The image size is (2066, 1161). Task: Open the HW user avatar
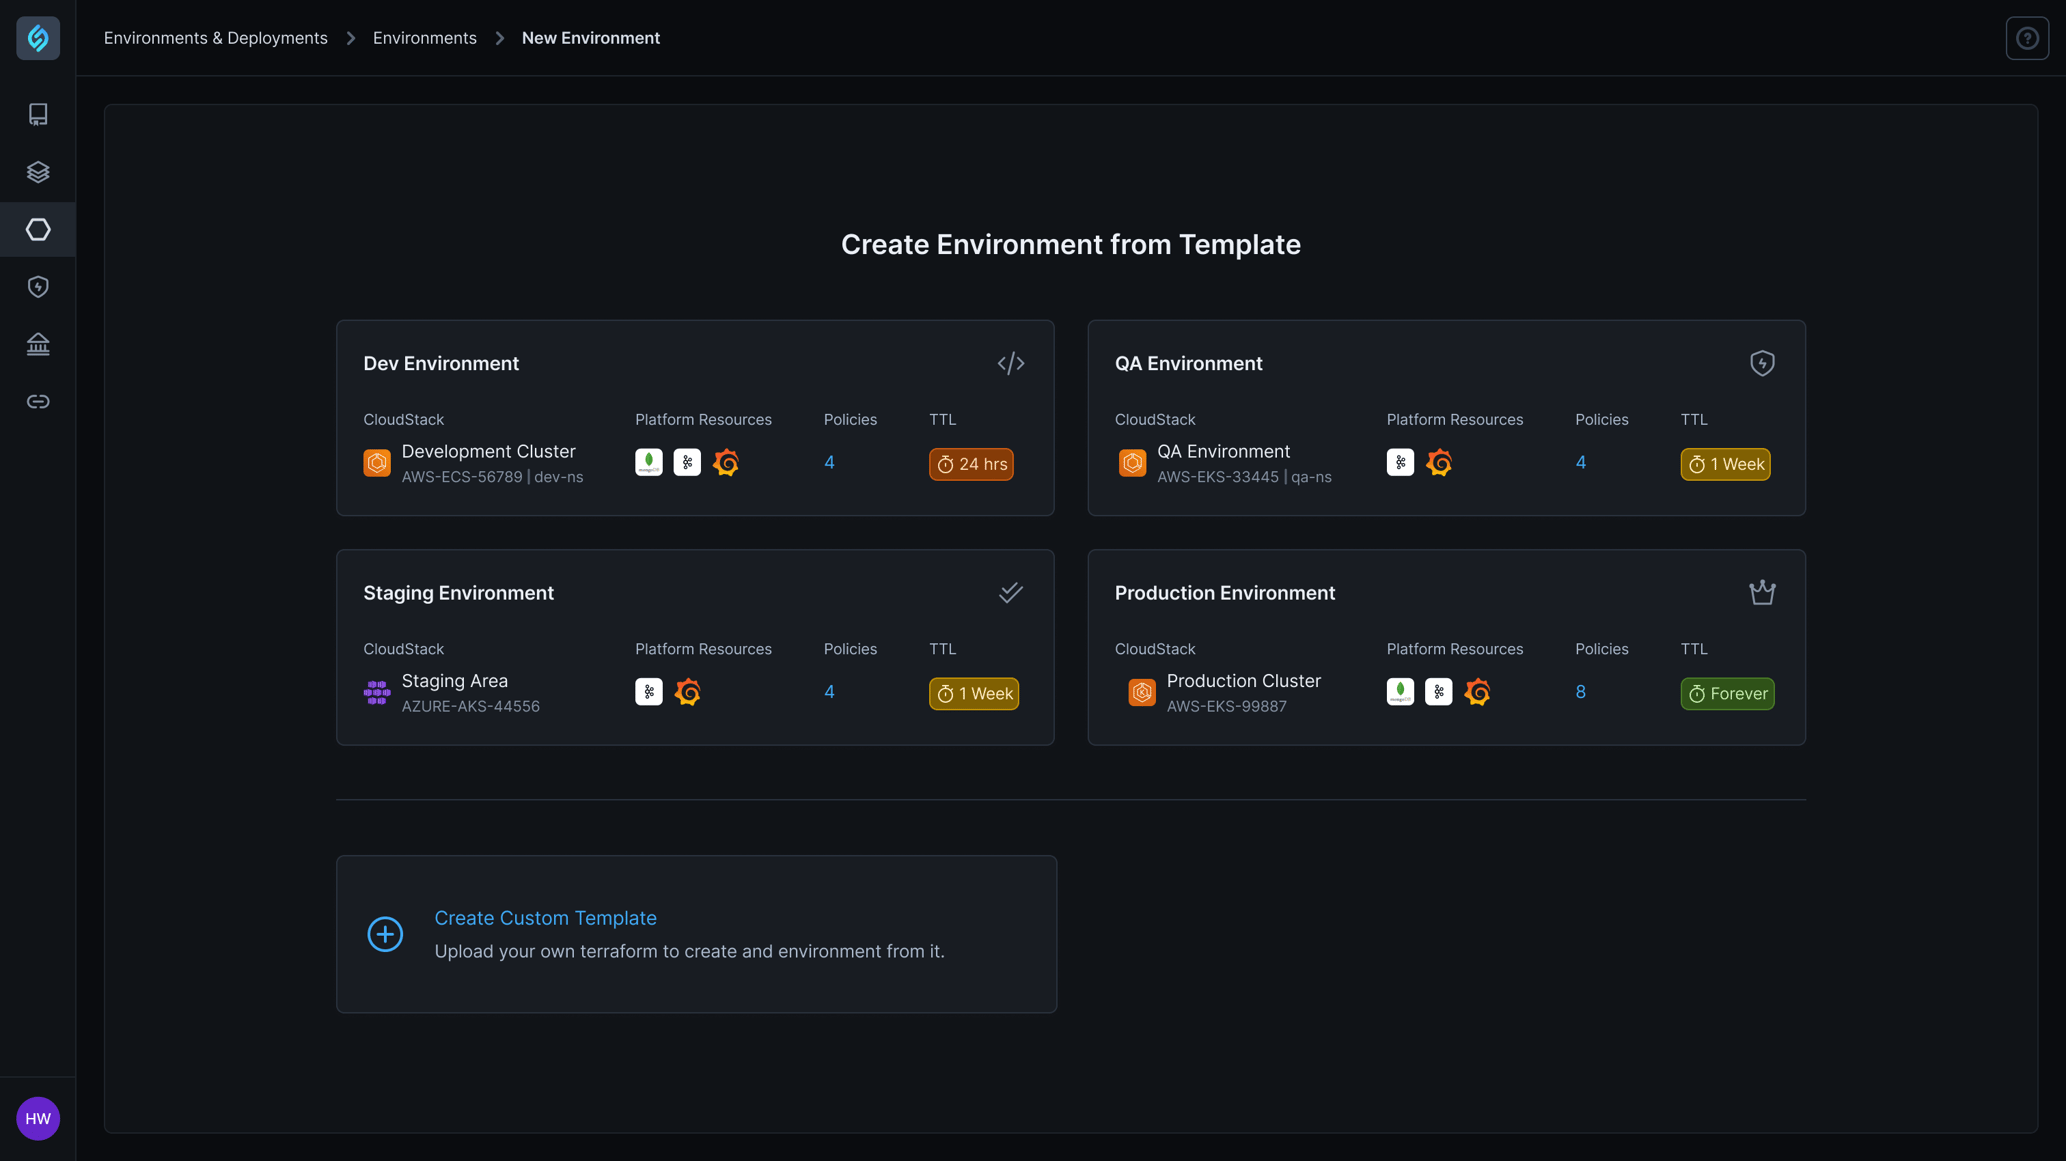click(x=38, y=1118)
